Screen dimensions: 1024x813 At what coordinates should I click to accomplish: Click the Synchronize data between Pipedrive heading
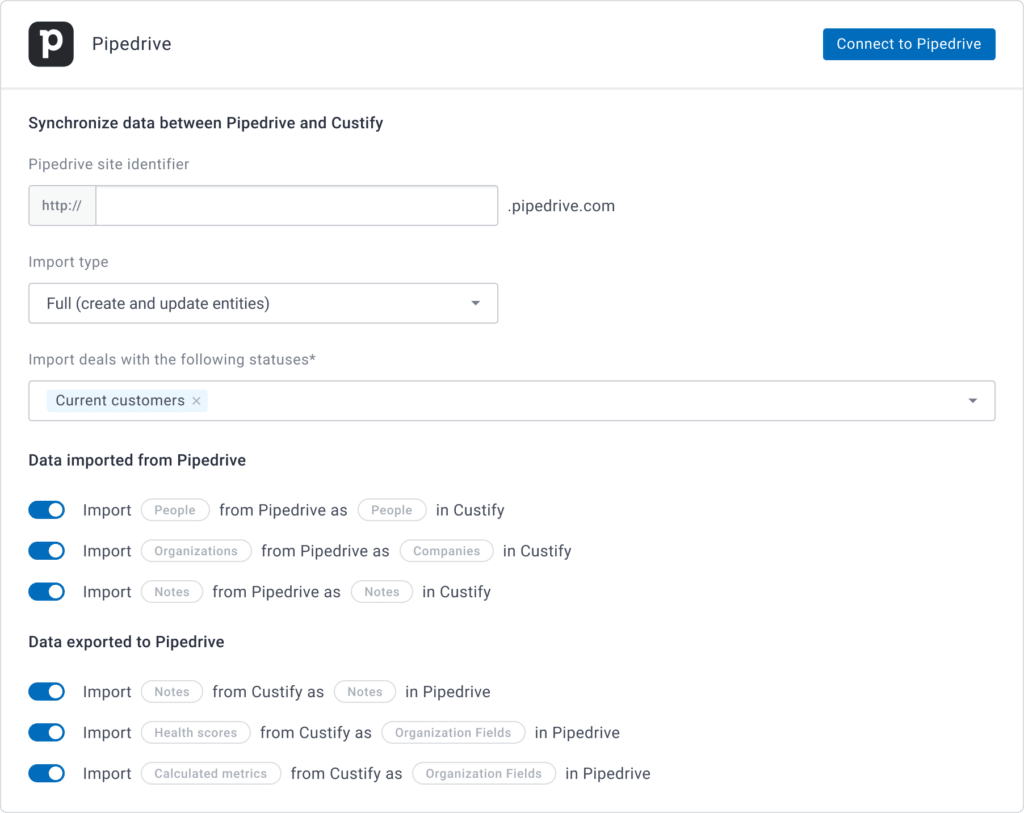pos(206,123)
